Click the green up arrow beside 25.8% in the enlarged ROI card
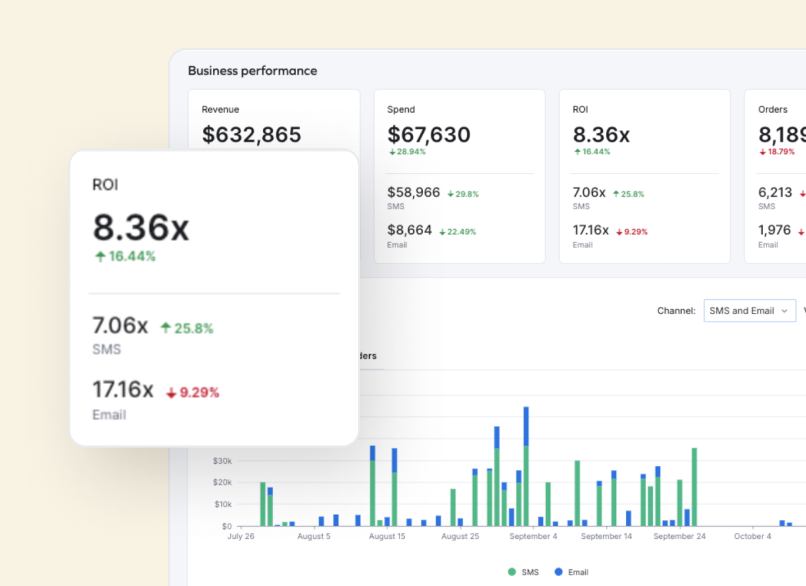 pyautogui.click(x=166, y=328)
